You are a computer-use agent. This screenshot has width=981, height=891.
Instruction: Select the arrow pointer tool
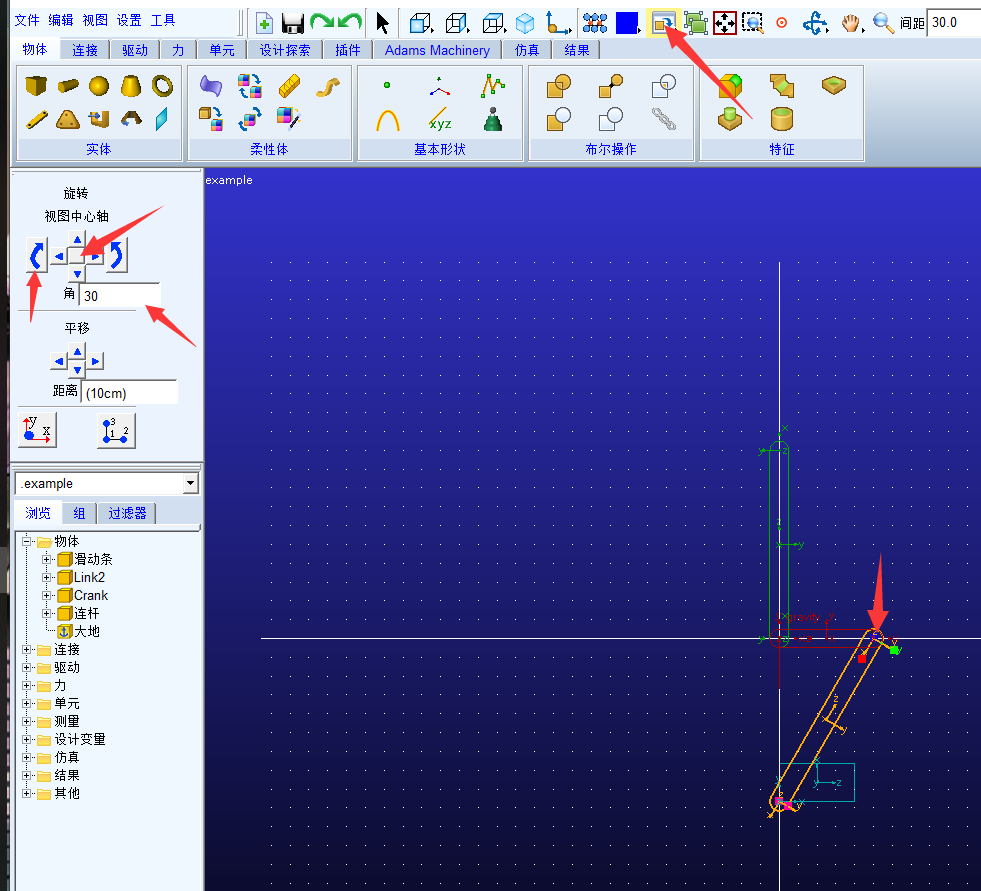382,23
